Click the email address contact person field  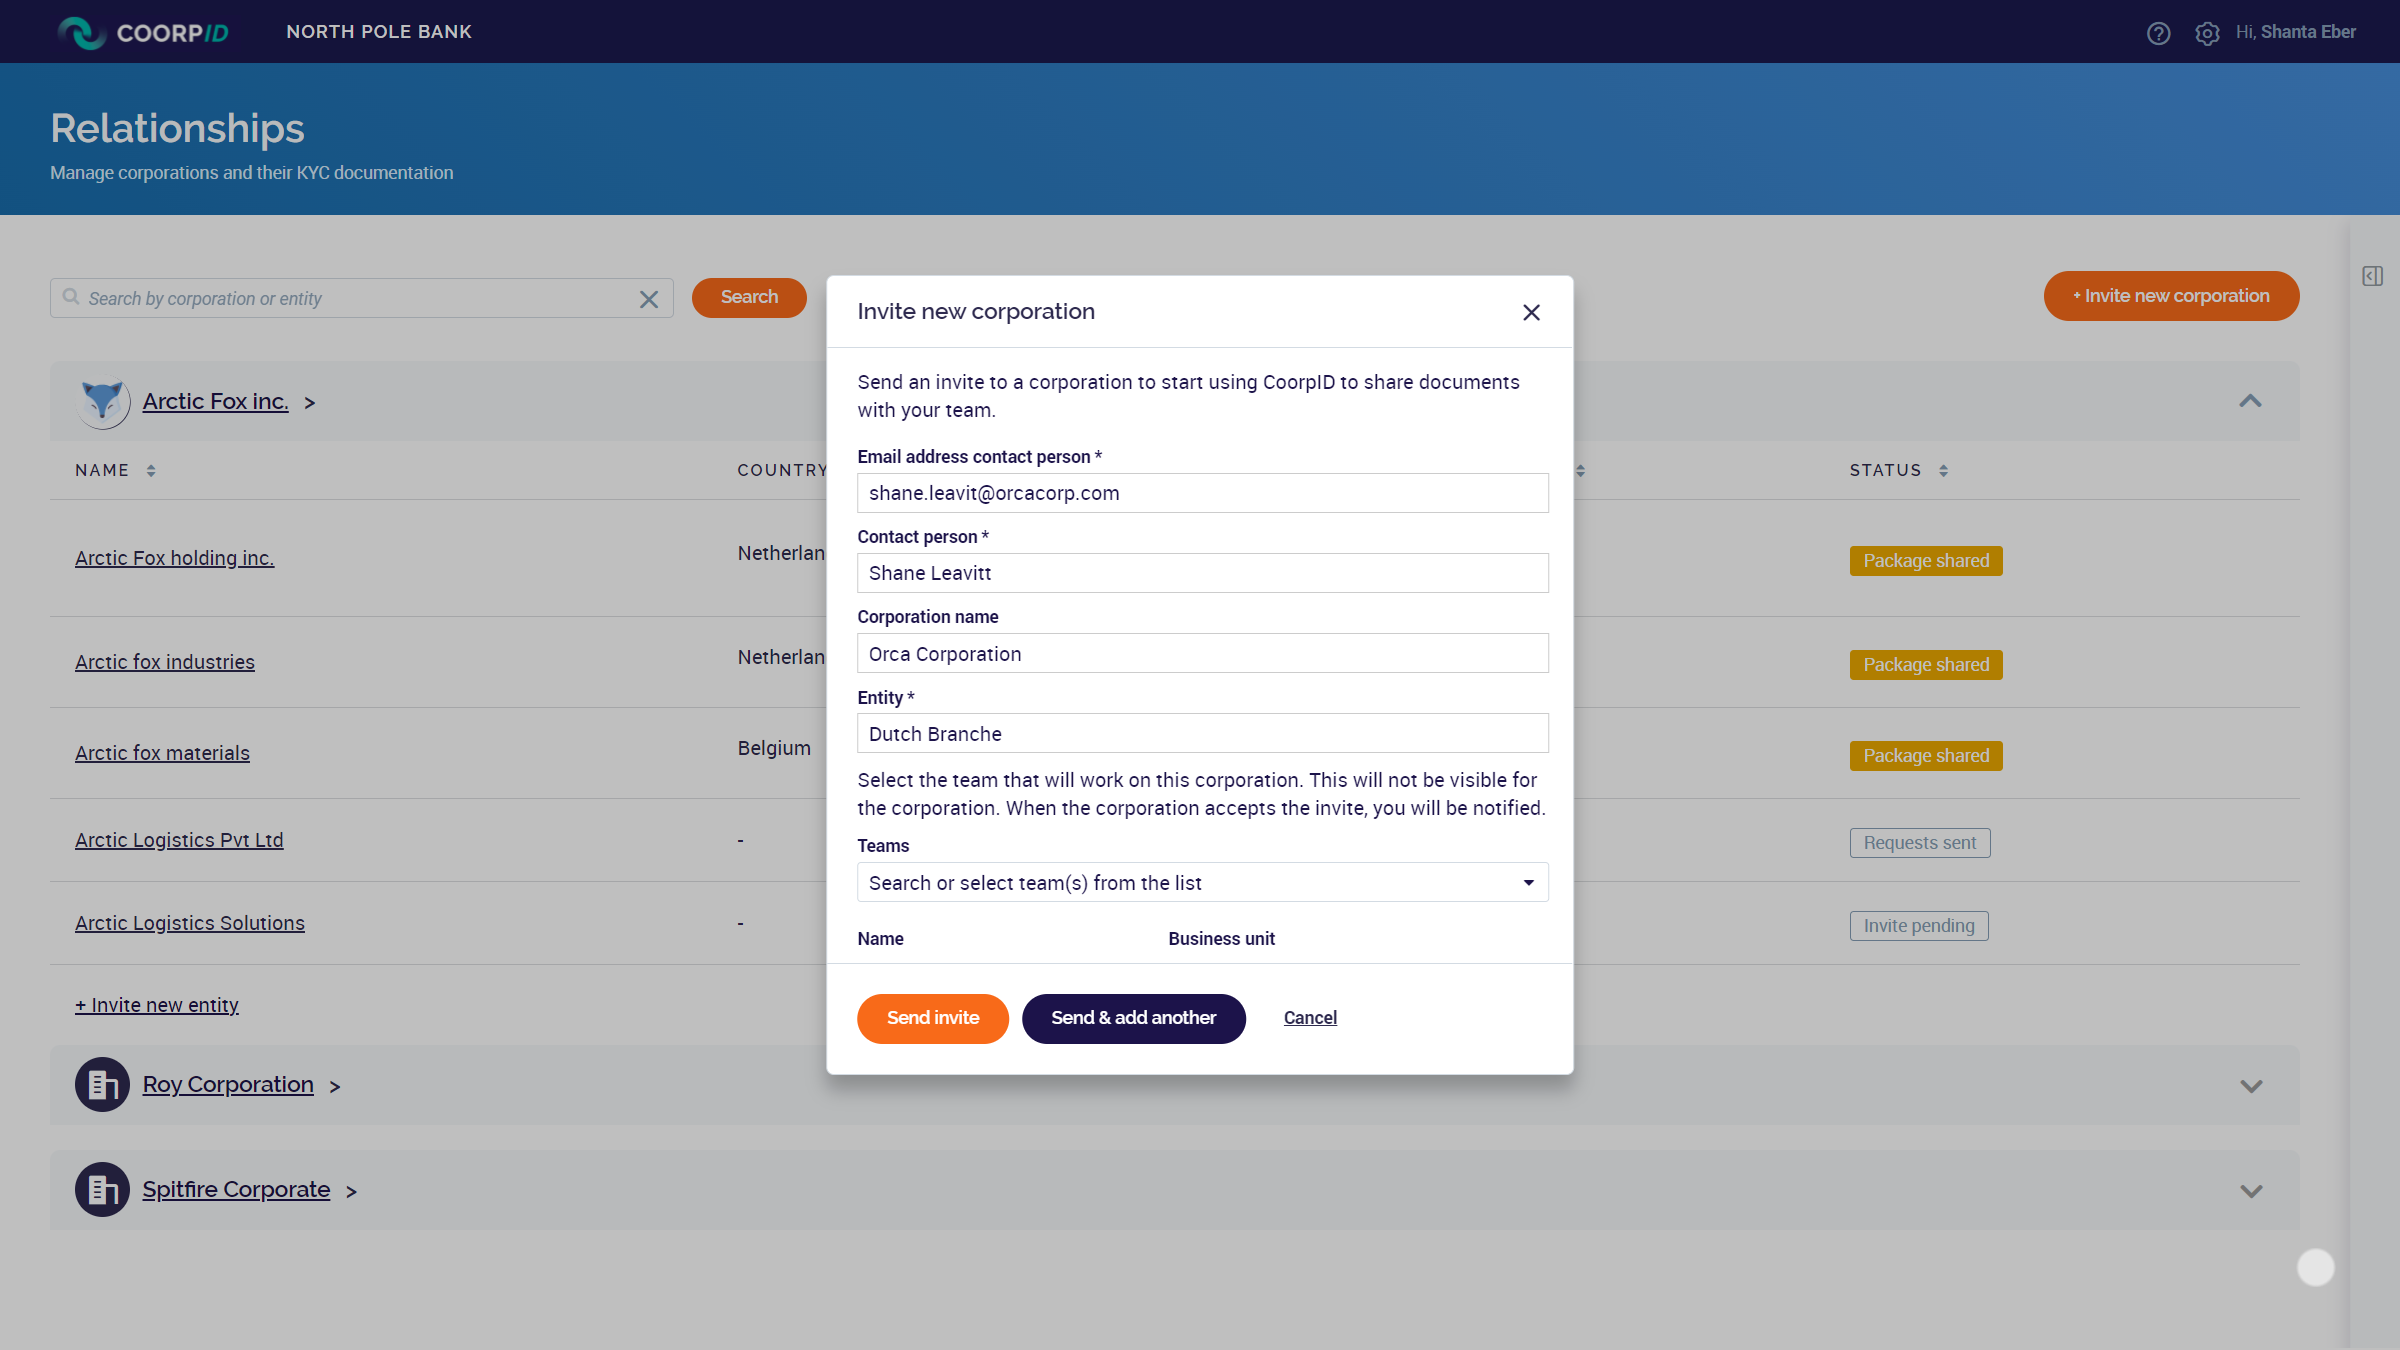click(x=1202, y=492)
